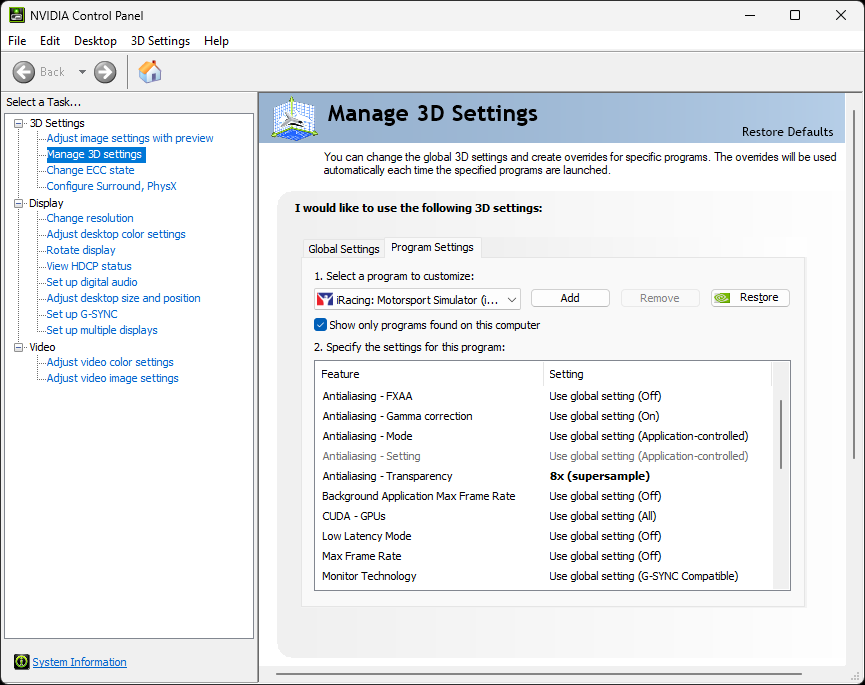Select the 'Max Frame Rate' feature row
Viewport: 865px width, 685px height.
(543, 556)
